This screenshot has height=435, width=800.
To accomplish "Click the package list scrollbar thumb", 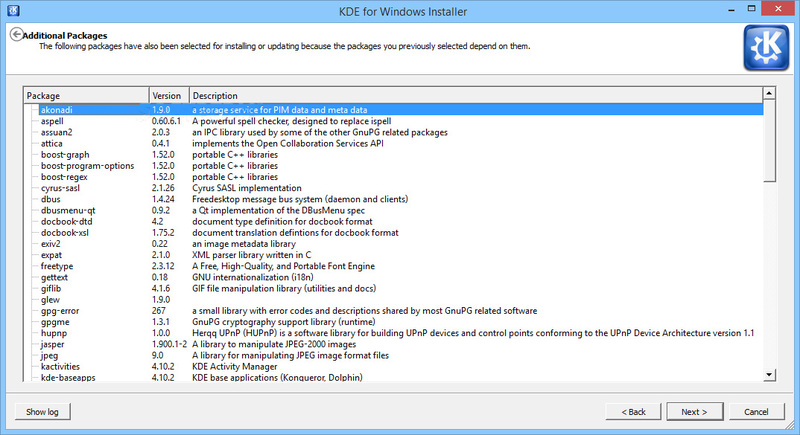I will (769, 141).
